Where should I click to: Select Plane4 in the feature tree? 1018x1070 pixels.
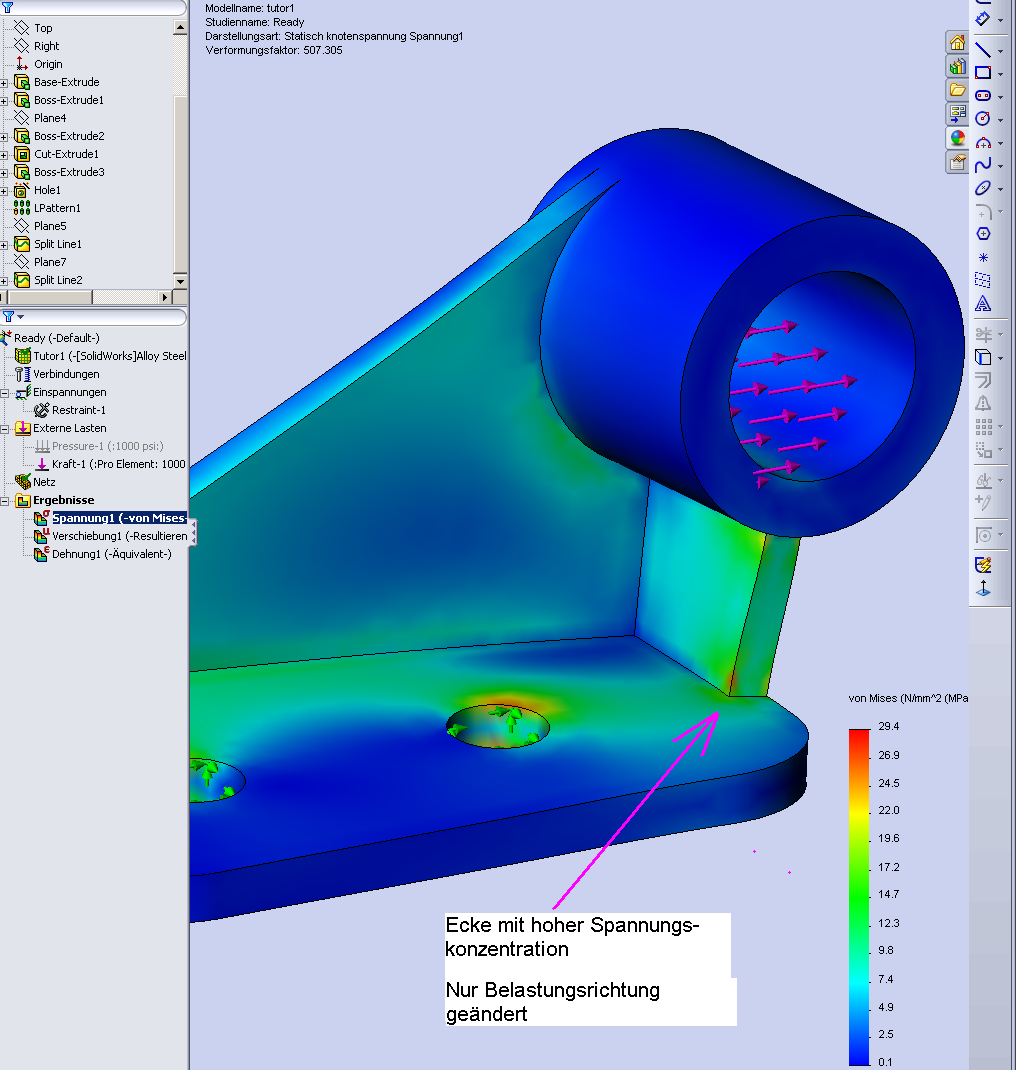tap(50, 118)
